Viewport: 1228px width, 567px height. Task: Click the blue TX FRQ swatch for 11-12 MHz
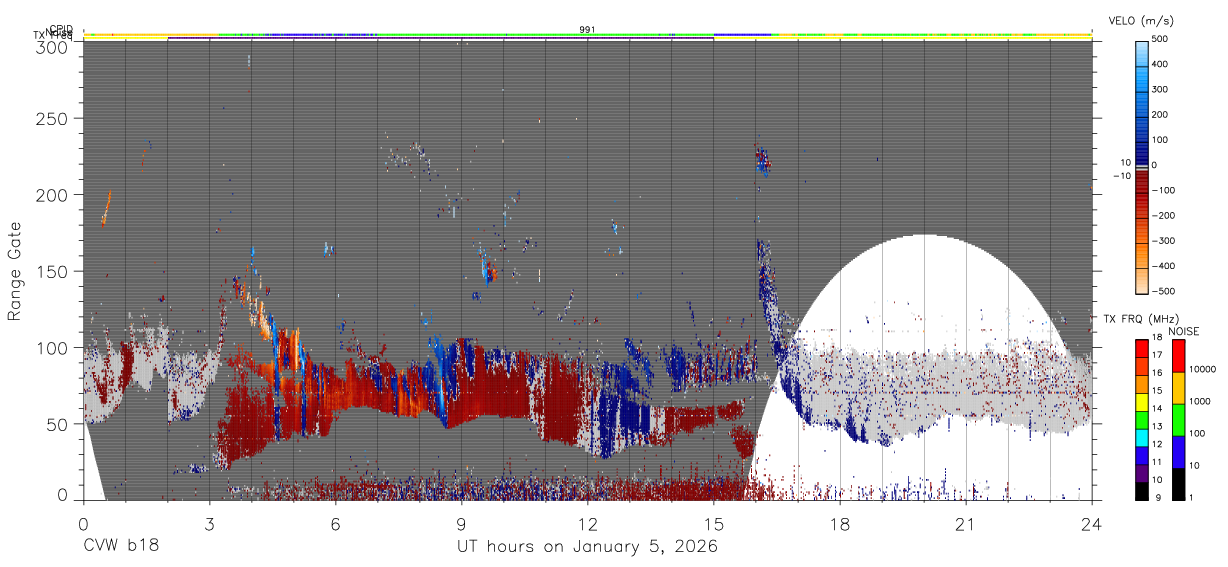point(1142,454)
